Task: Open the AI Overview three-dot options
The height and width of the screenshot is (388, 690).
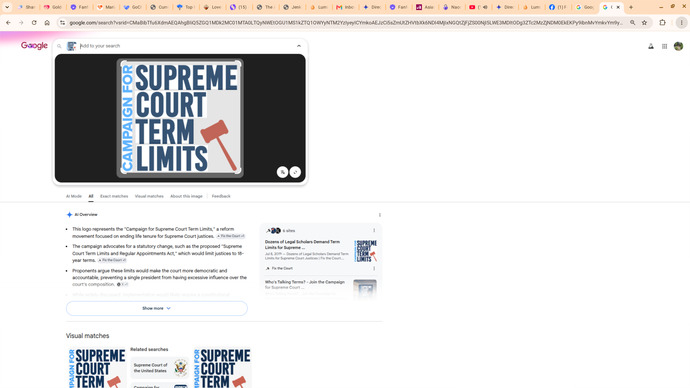Action: coord(380,215)
